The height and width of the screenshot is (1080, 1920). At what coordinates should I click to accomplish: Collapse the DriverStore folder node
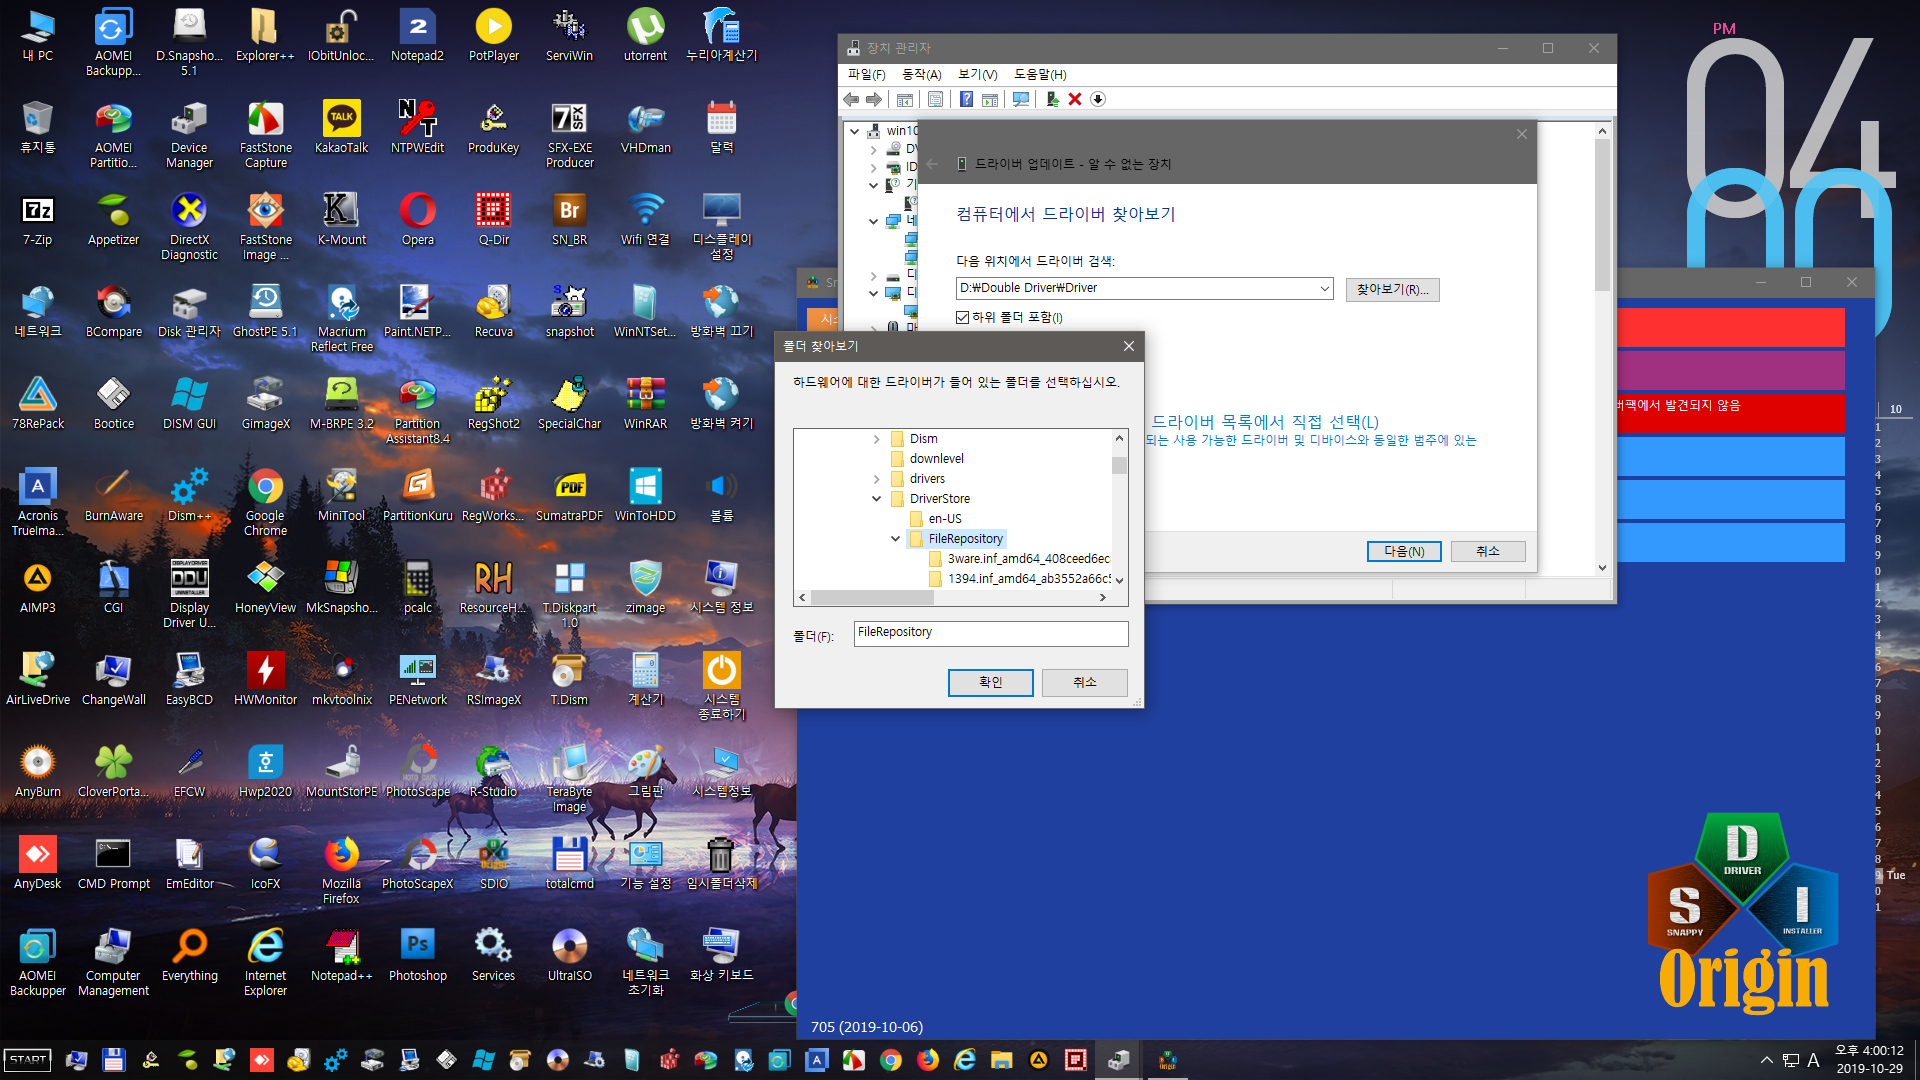point(877,499)
